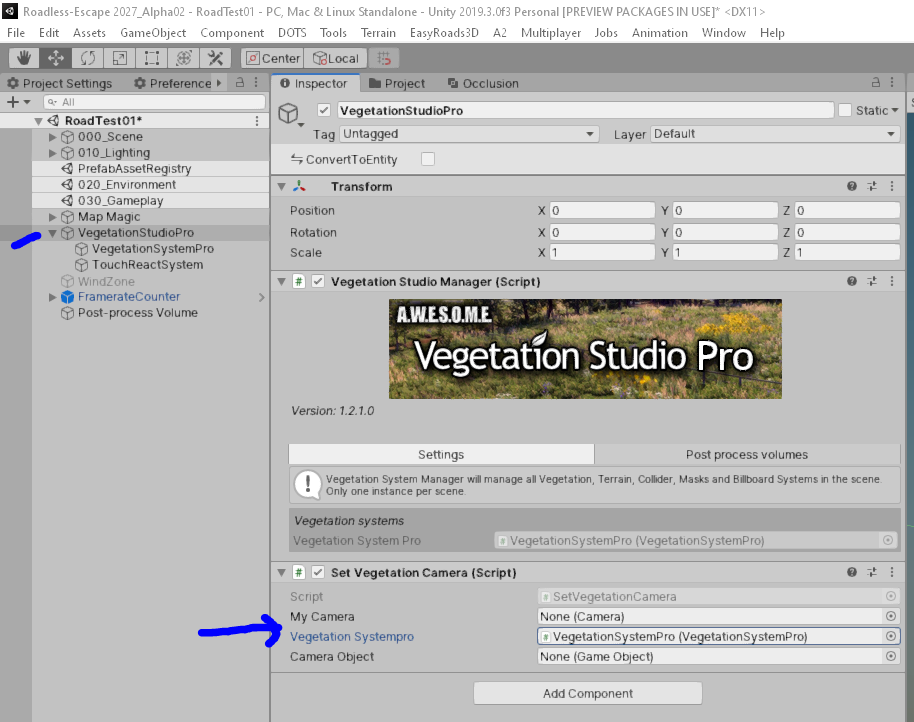914x722 pixels.
Task: Click the object name field
Action: pos(585,110)
